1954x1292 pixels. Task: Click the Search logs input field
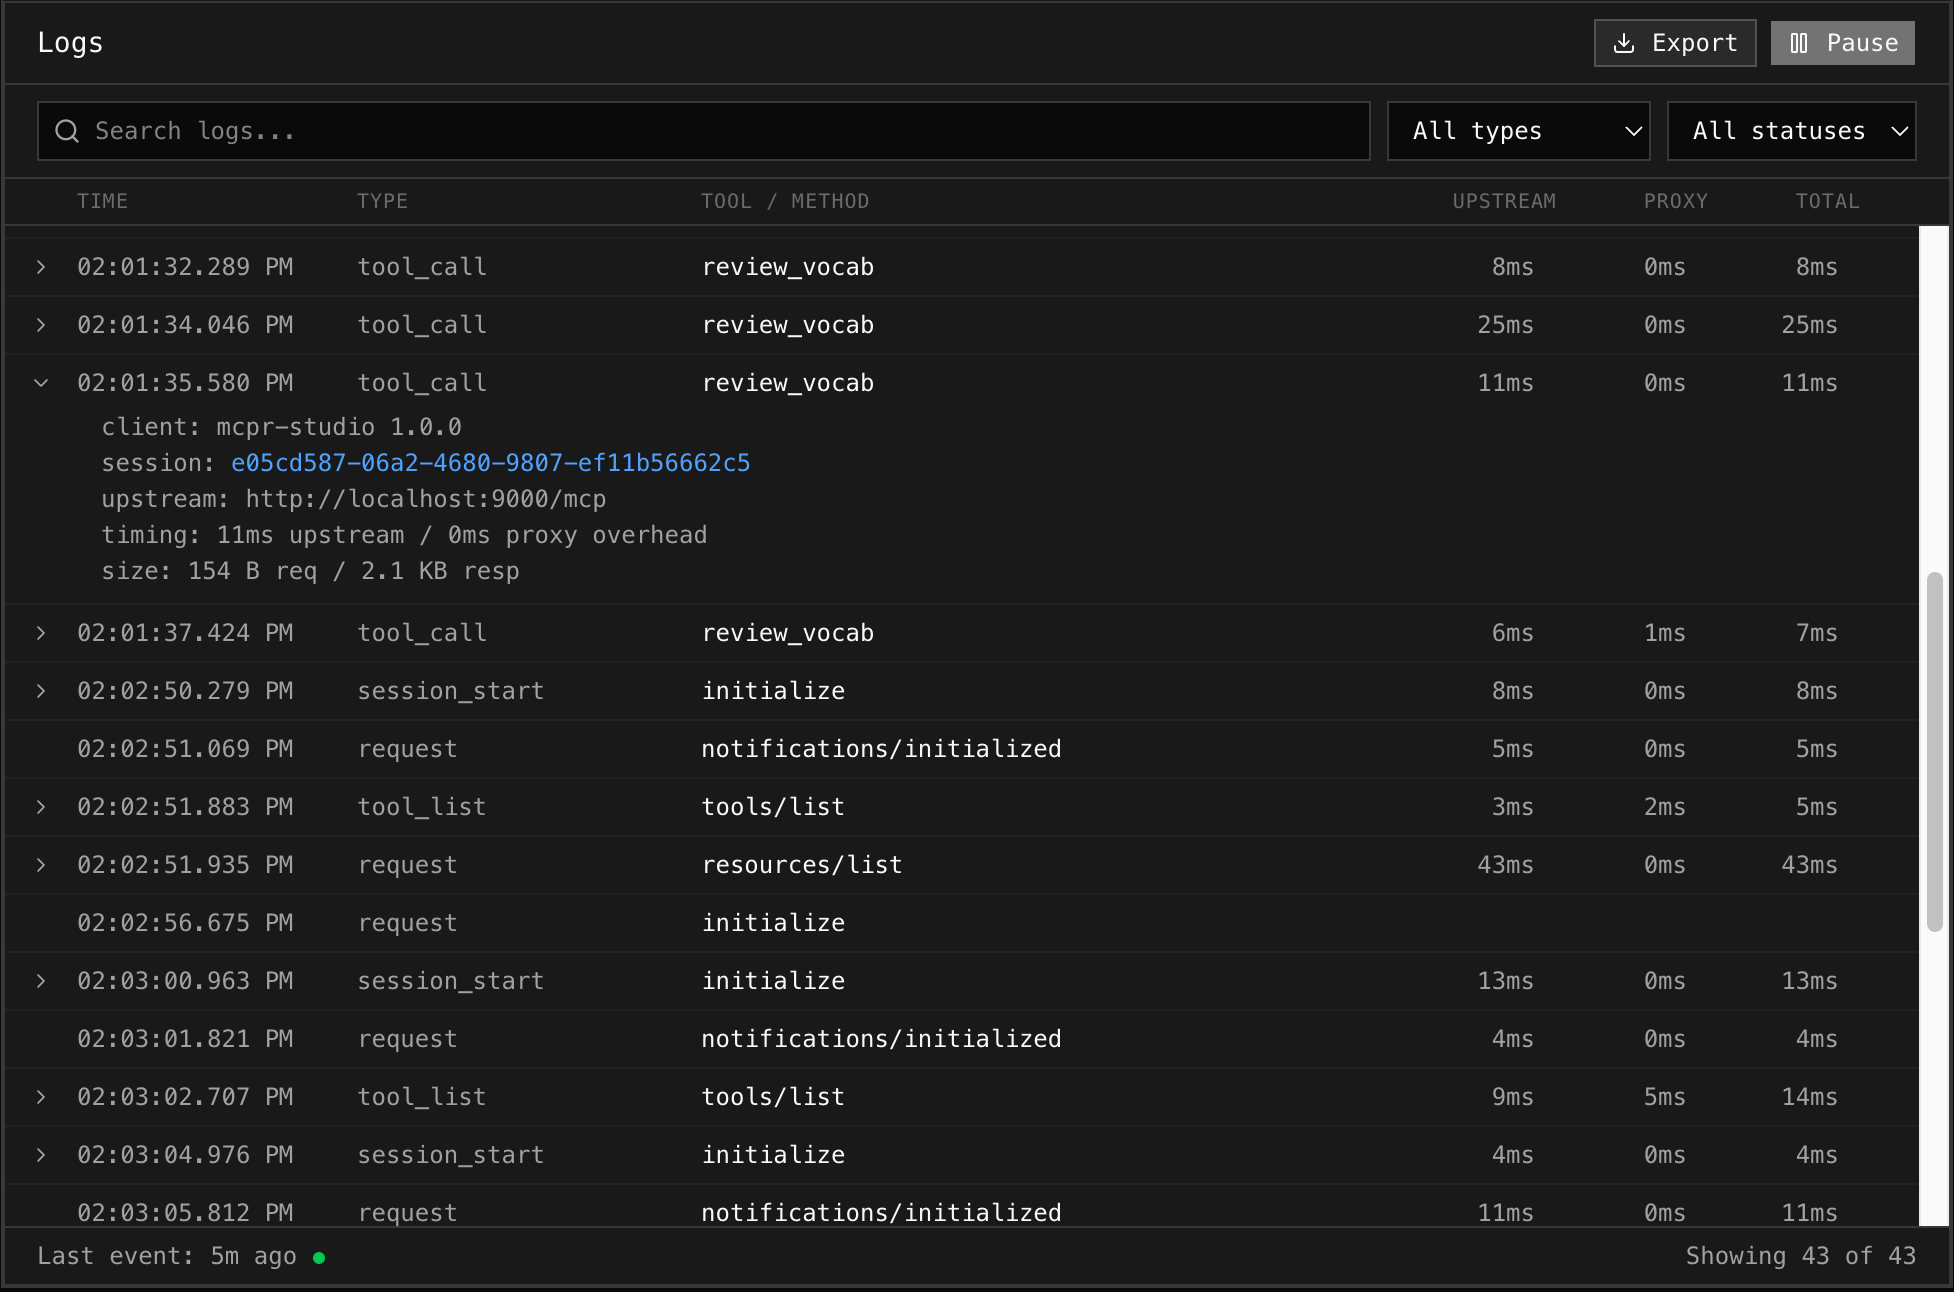click(x=700, y=130)
